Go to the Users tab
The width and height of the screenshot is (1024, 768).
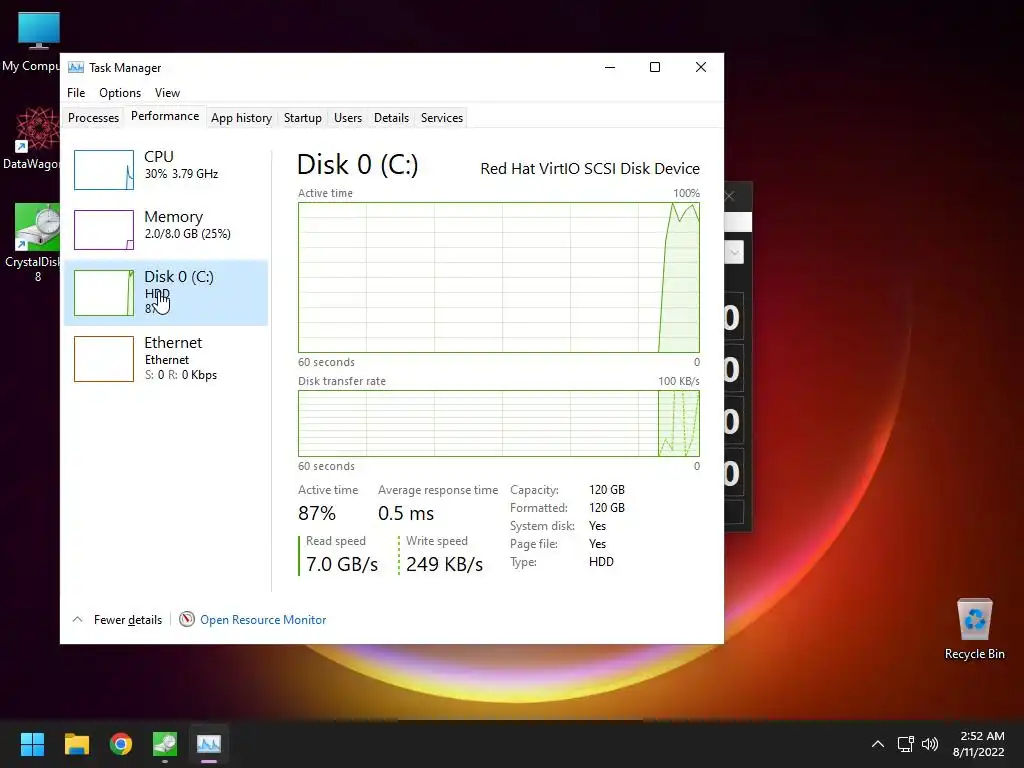pos(347,118)
